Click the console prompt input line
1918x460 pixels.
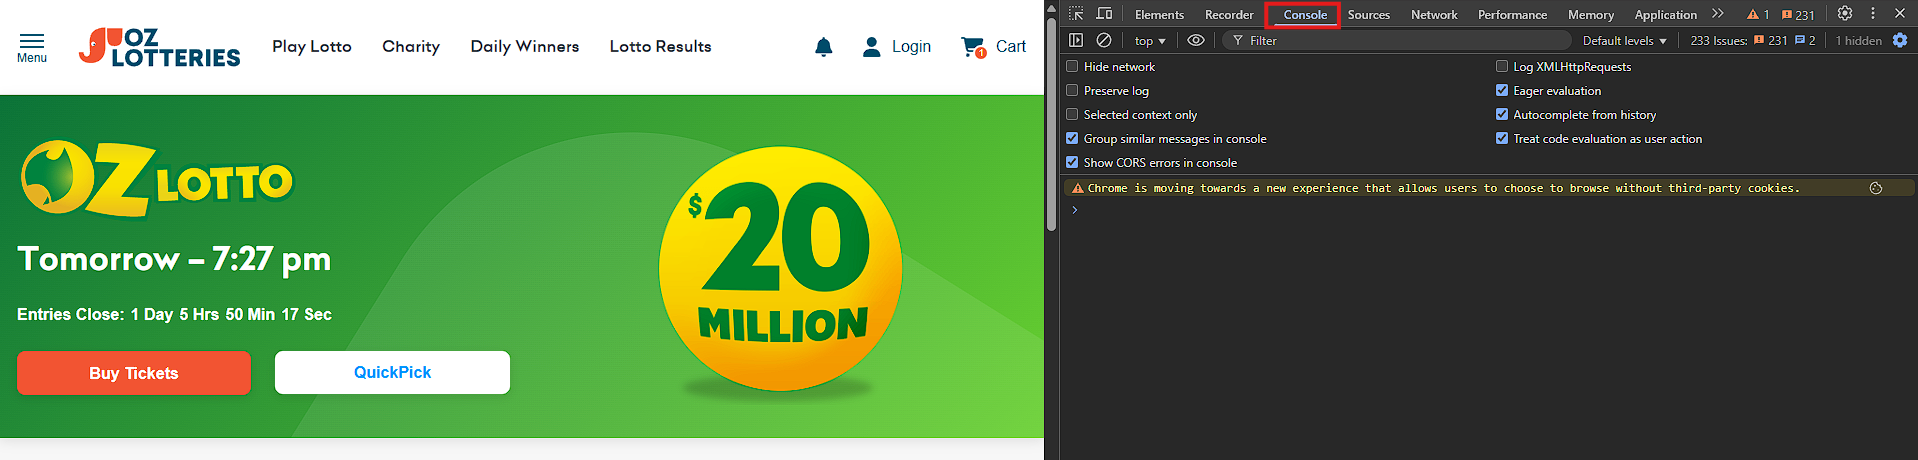pos(1488,210)
